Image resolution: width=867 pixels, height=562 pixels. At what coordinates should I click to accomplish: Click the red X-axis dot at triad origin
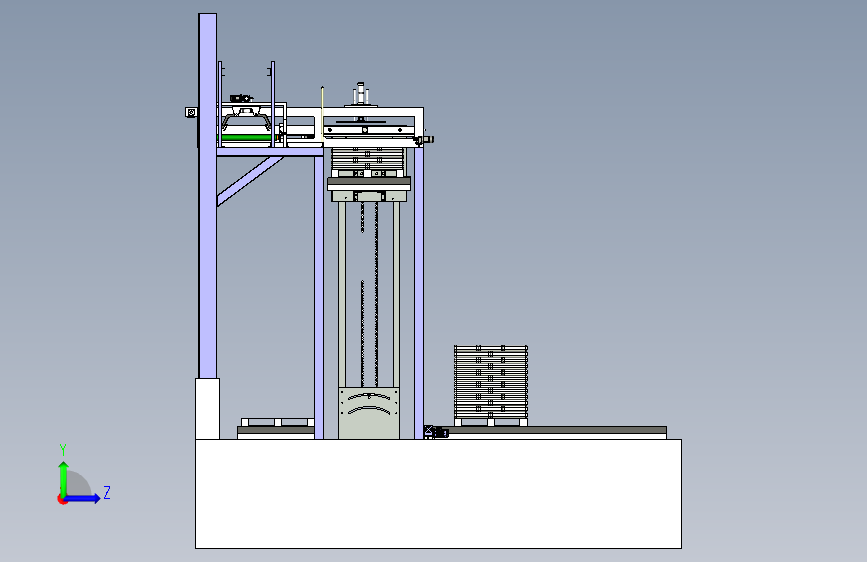62,499
